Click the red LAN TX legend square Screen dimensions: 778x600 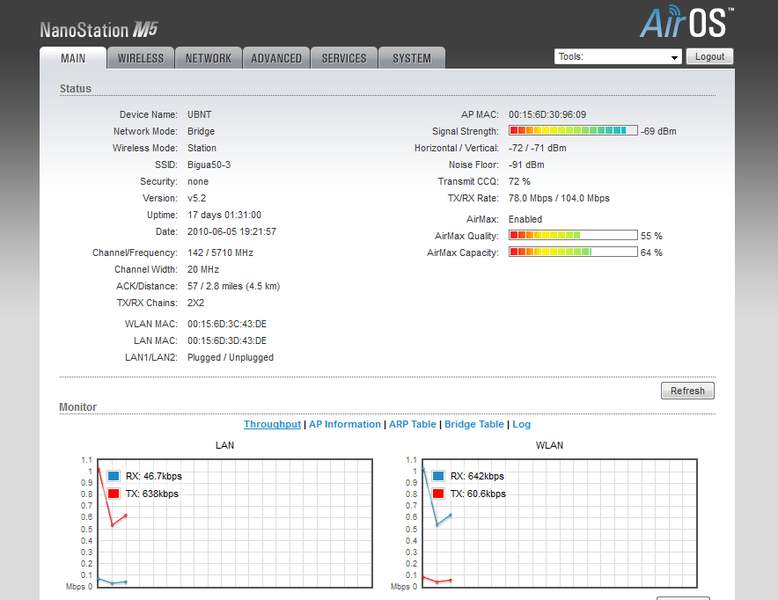114,493
